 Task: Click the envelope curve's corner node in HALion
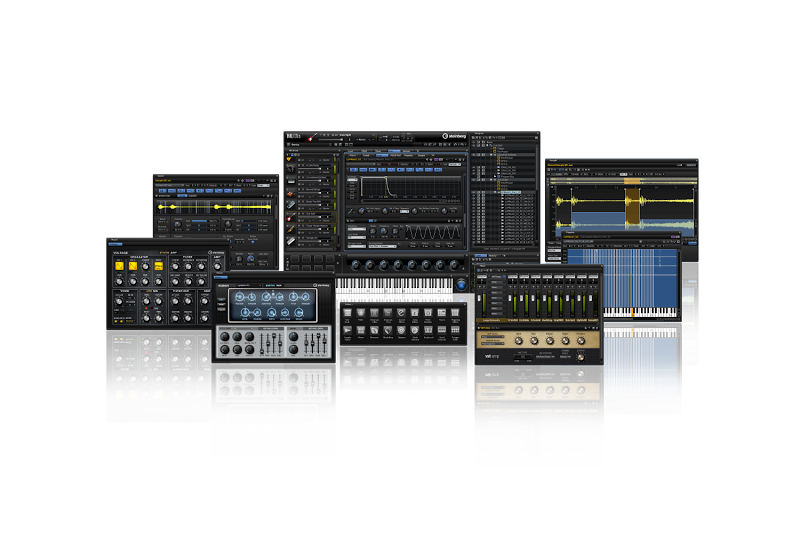(386, 177)
